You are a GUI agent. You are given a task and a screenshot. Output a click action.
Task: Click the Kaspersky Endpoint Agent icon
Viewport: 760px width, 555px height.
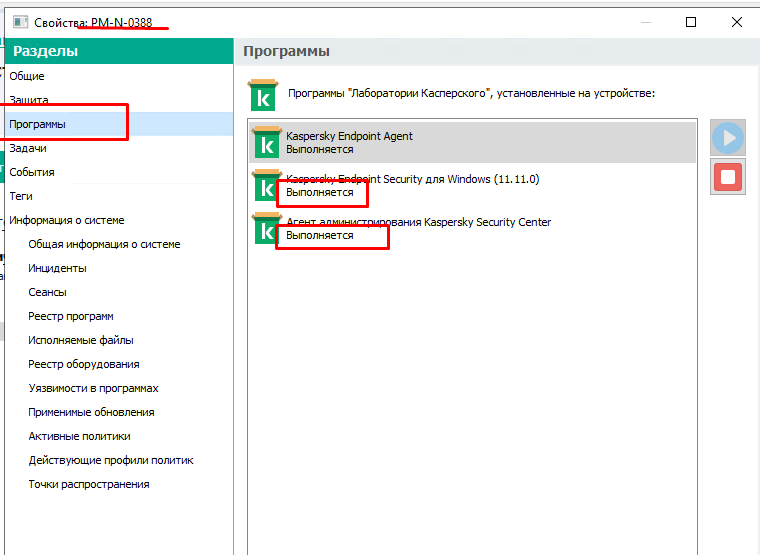click(267, 142)
